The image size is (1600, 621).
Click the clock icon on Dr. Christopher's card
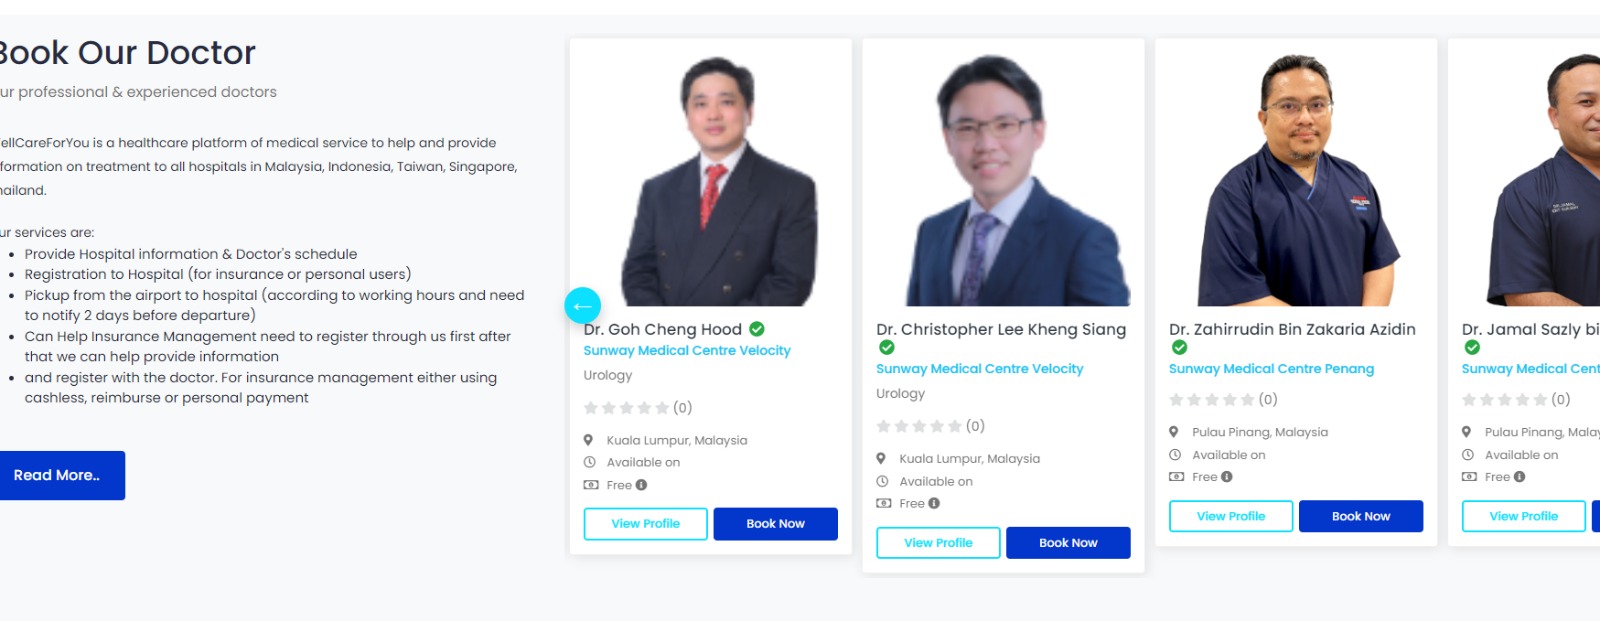tap(882, 481)
